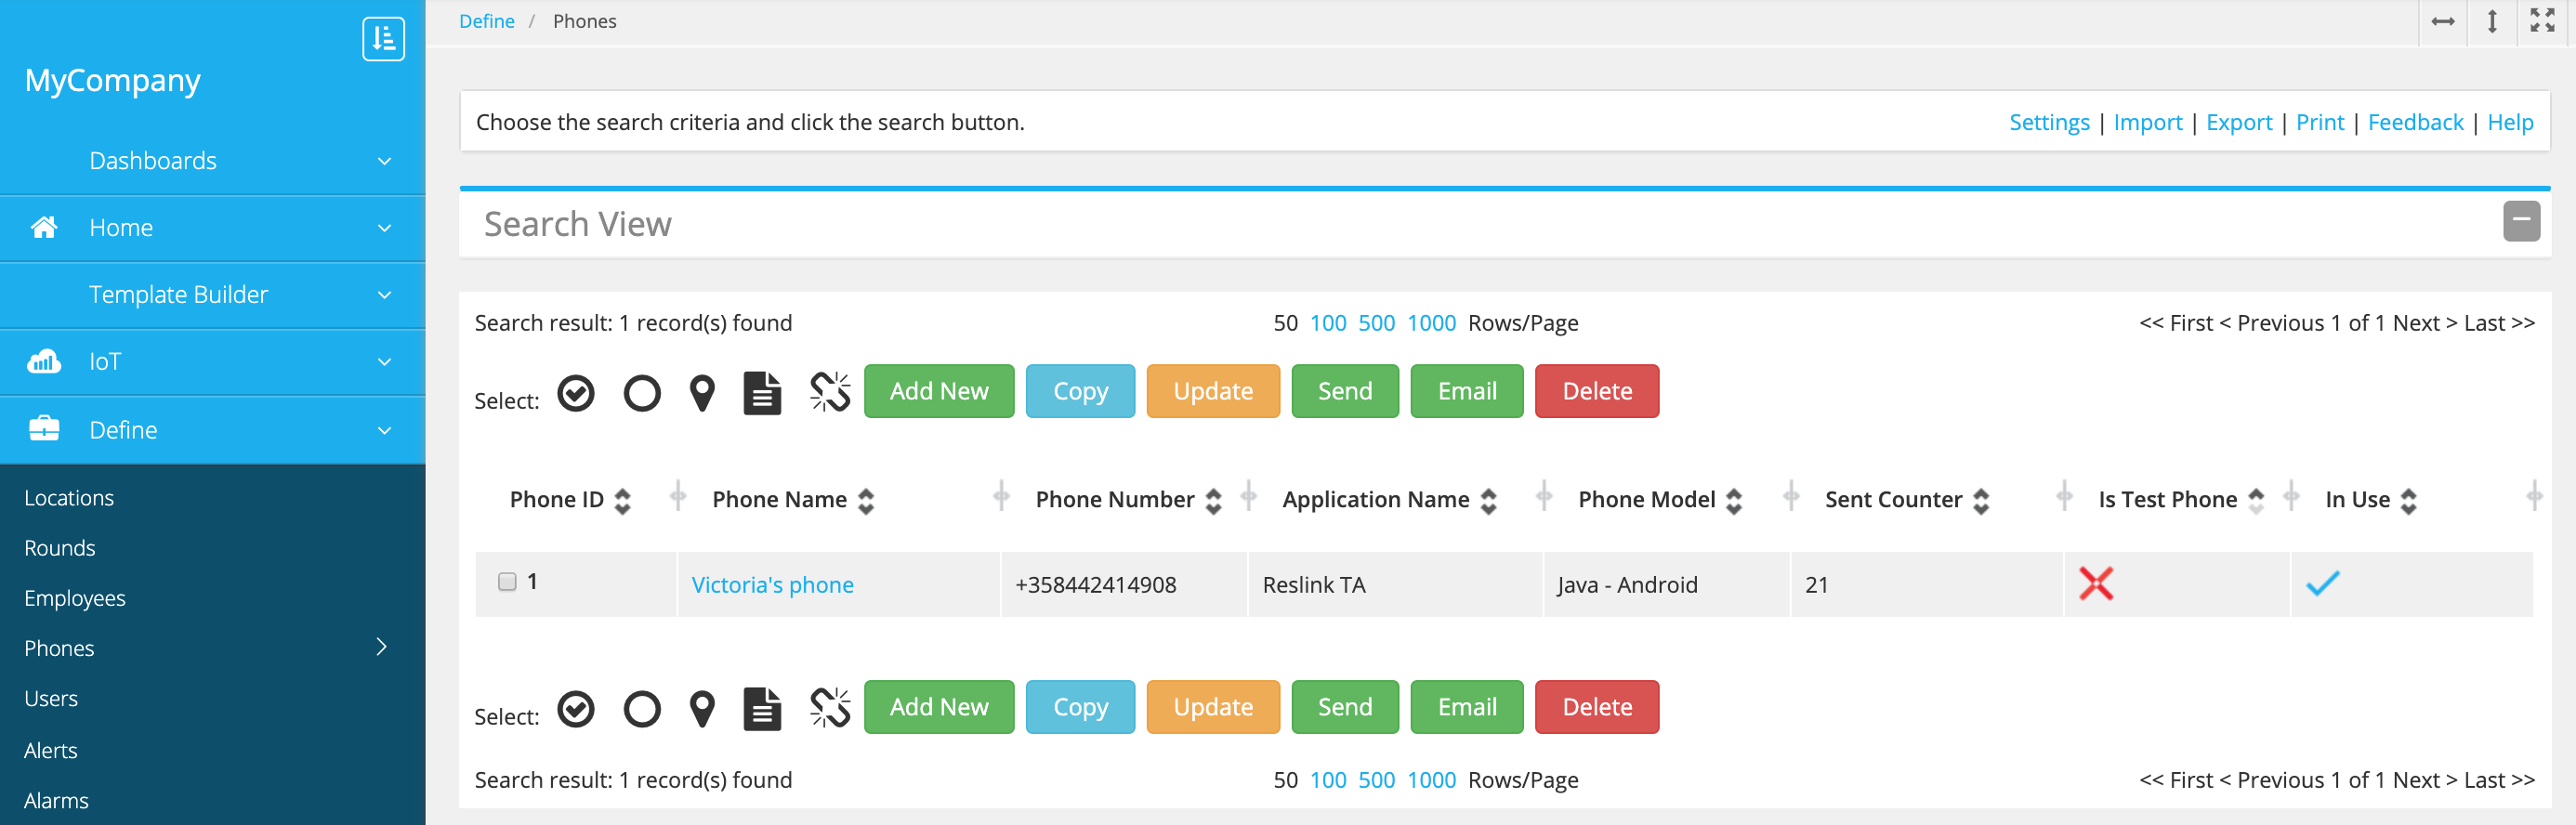
Task: Set rows per page to 100 at top
Action: pyautogui.click(x=1328, y=323)
